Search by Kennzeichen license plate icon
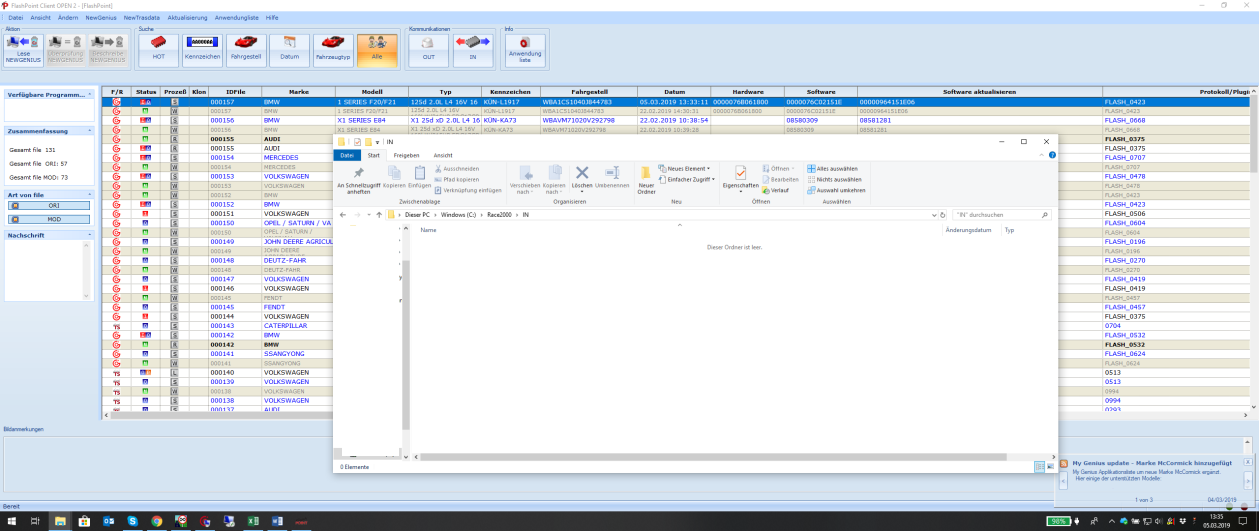The width and height of the screenshot is (1259, 531). click(x=202, y=50)
